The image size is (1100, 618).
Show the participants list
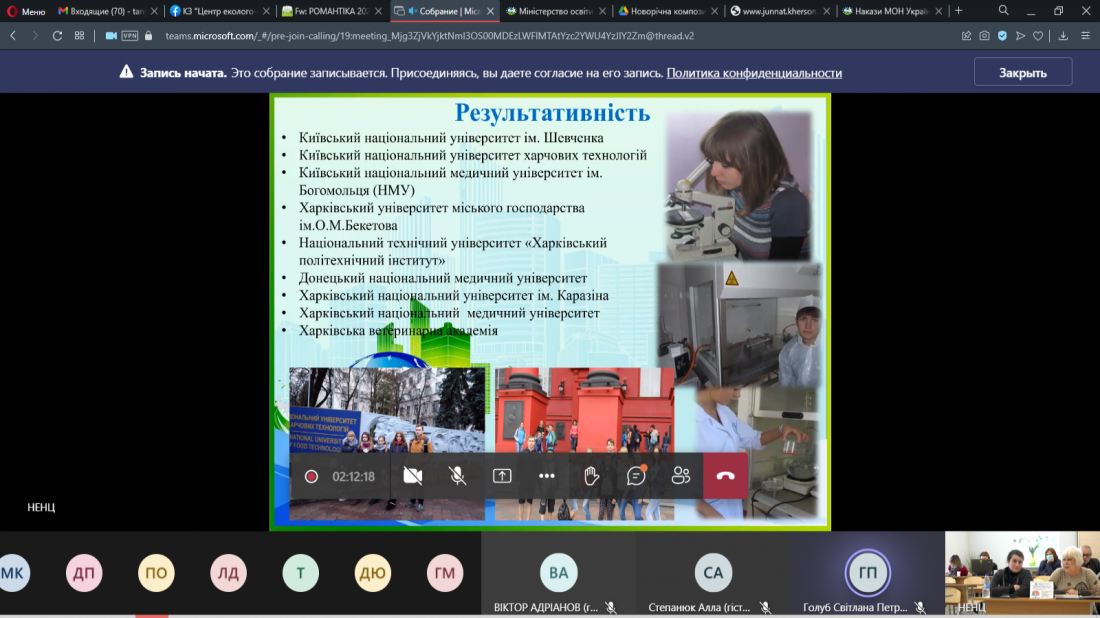(x=680, y=476)
